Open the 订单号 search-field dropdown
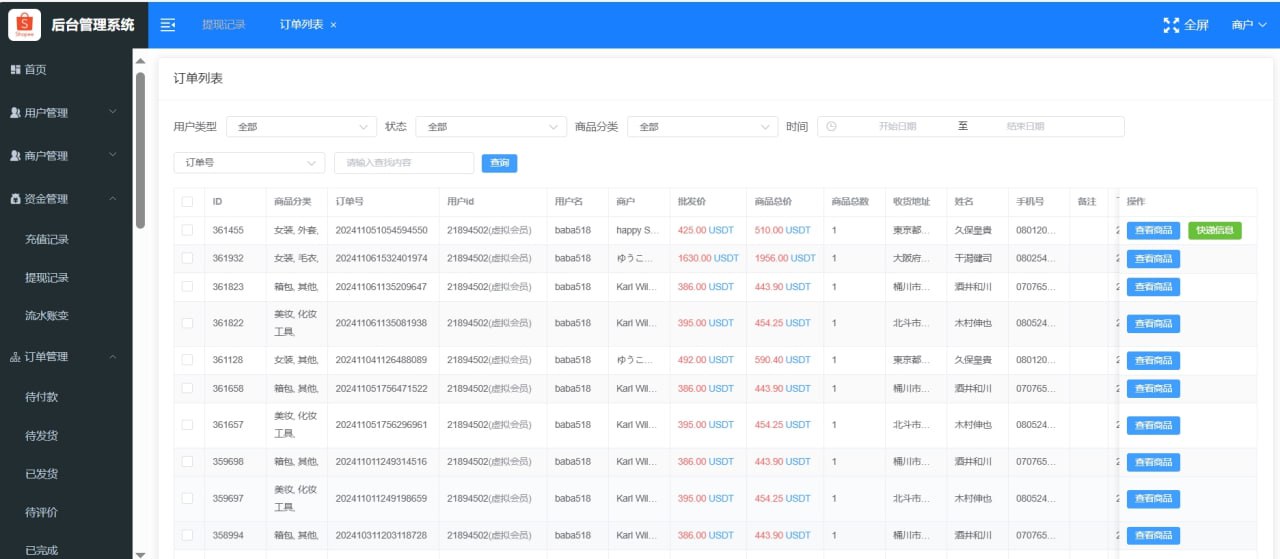 pyautogui.click(x=249, y=162)
